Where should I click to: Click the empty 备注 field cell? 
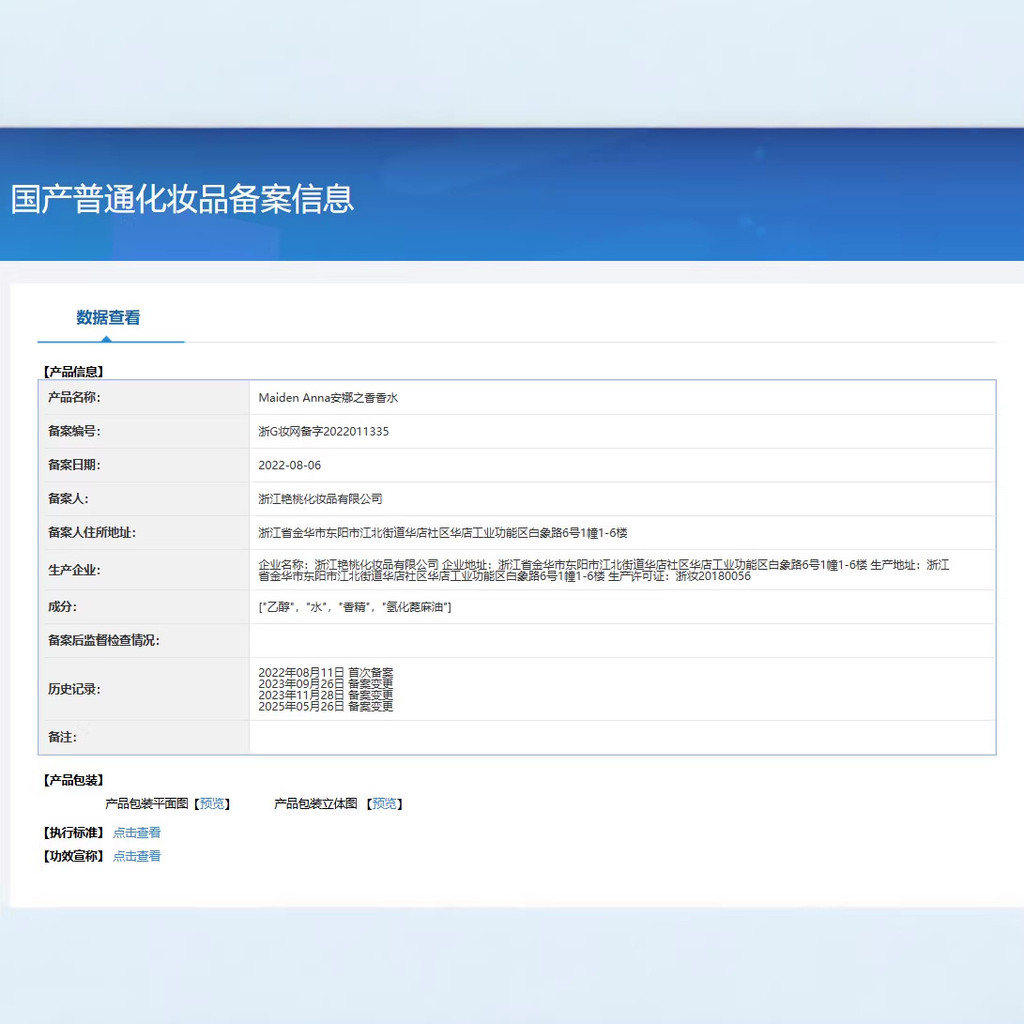pos(622,737)
